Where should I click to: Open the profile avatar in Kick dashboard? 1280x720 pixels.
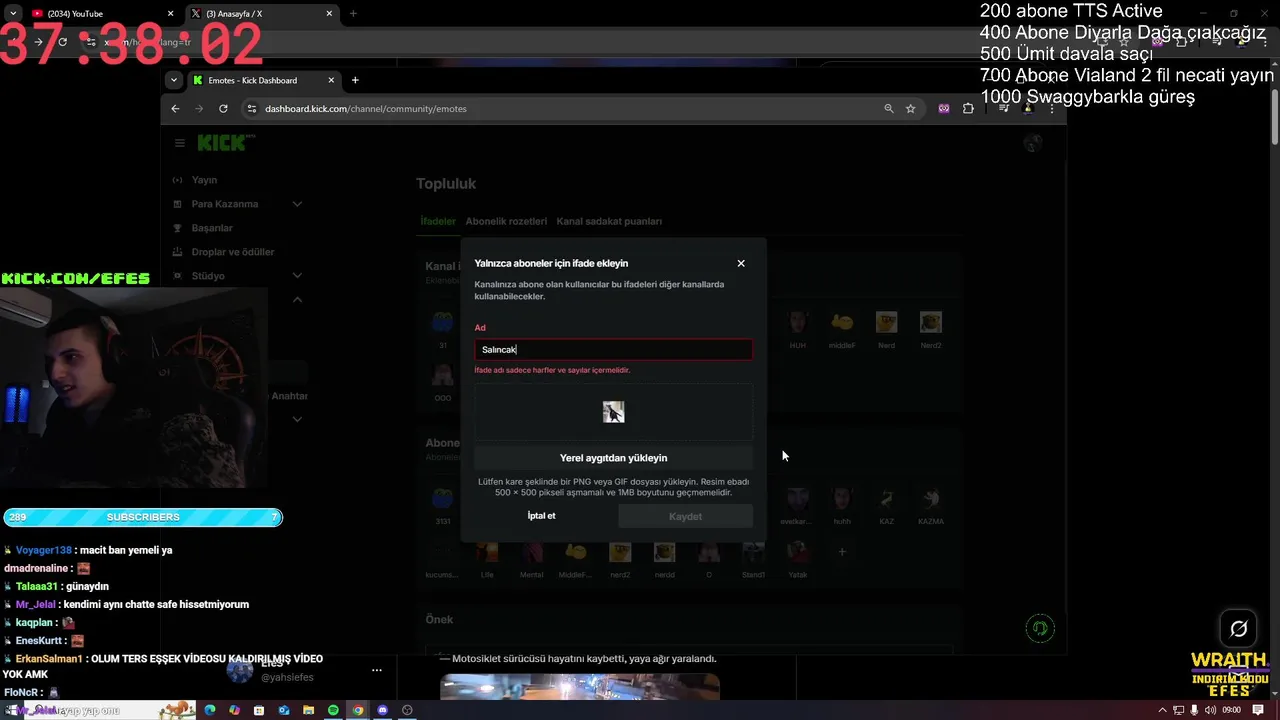1033,143
